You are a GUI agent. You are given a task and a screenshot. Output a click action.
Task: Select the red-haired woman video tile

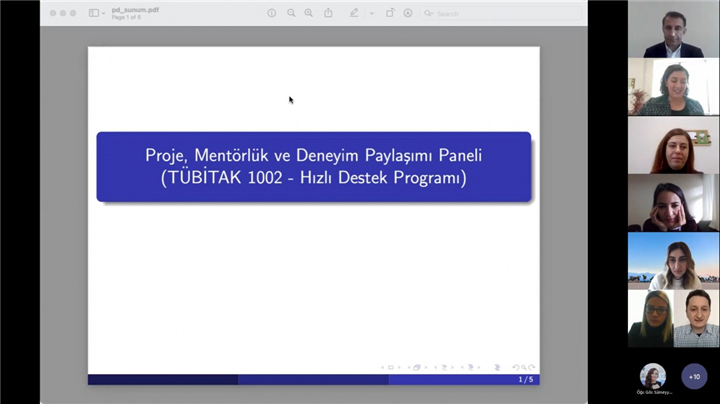point(674,145)
